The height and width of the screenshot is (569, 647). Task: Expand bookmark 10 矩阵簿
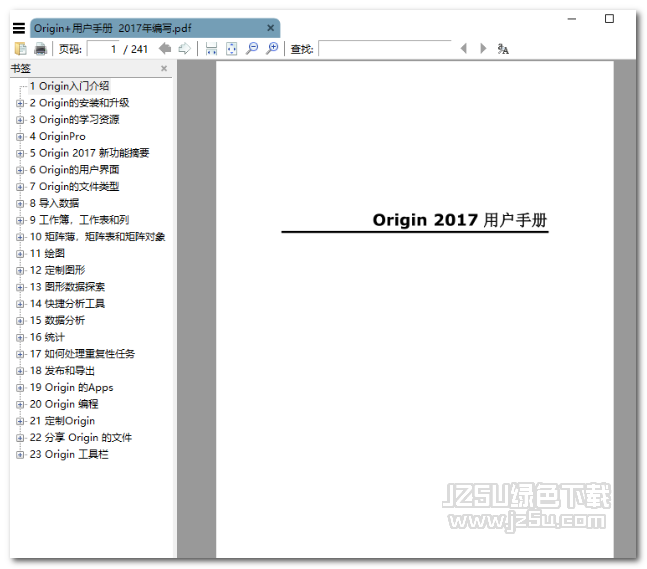coord(20,237)
